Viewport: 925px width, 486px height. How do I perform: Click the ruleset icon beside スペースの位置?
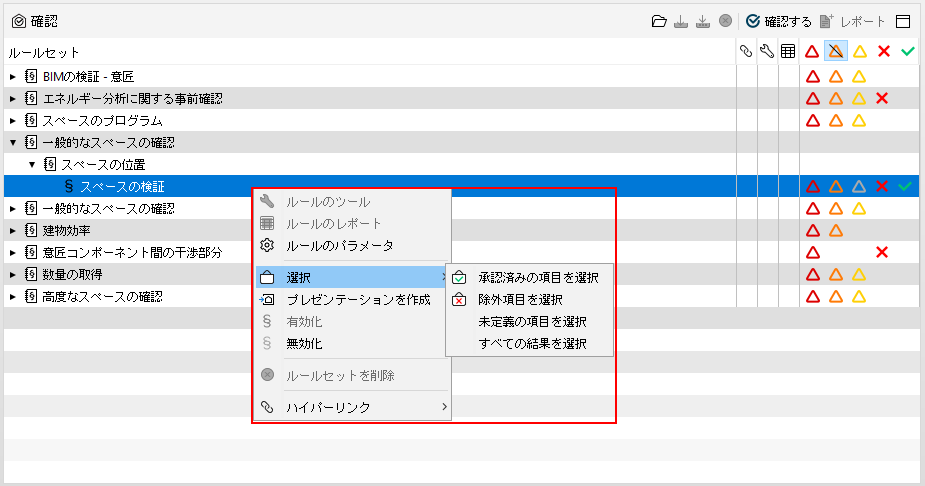point(50,165)
